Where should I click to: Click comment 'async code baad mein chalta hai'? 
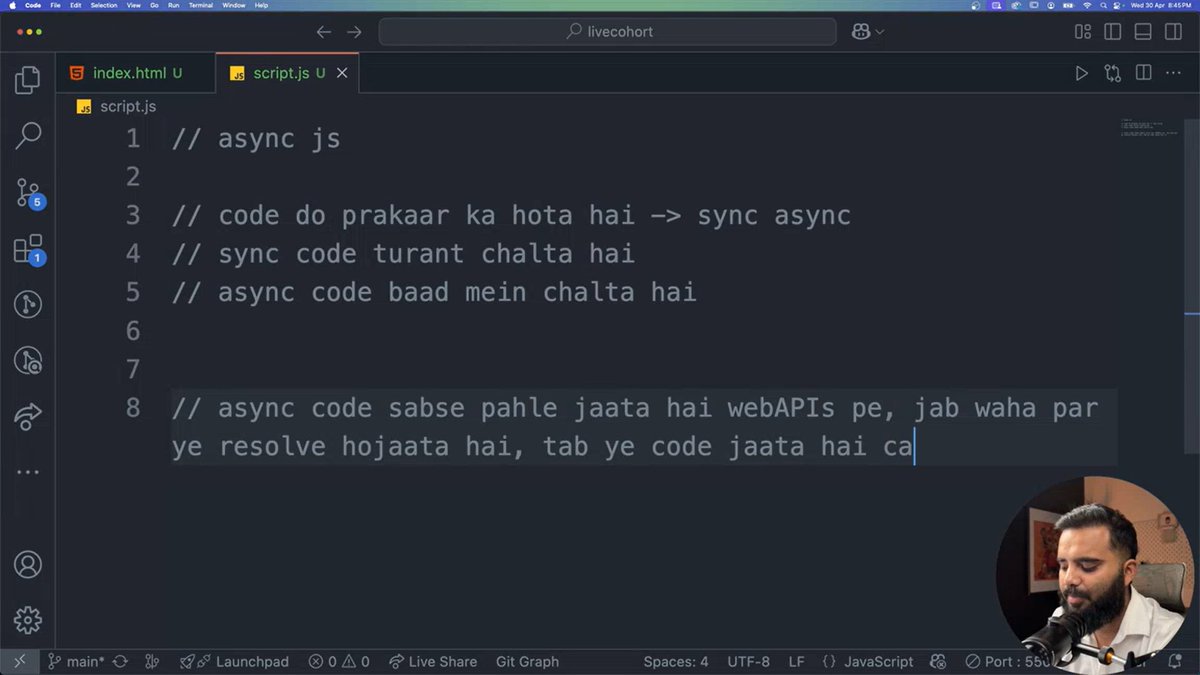(x=434, y=292)
